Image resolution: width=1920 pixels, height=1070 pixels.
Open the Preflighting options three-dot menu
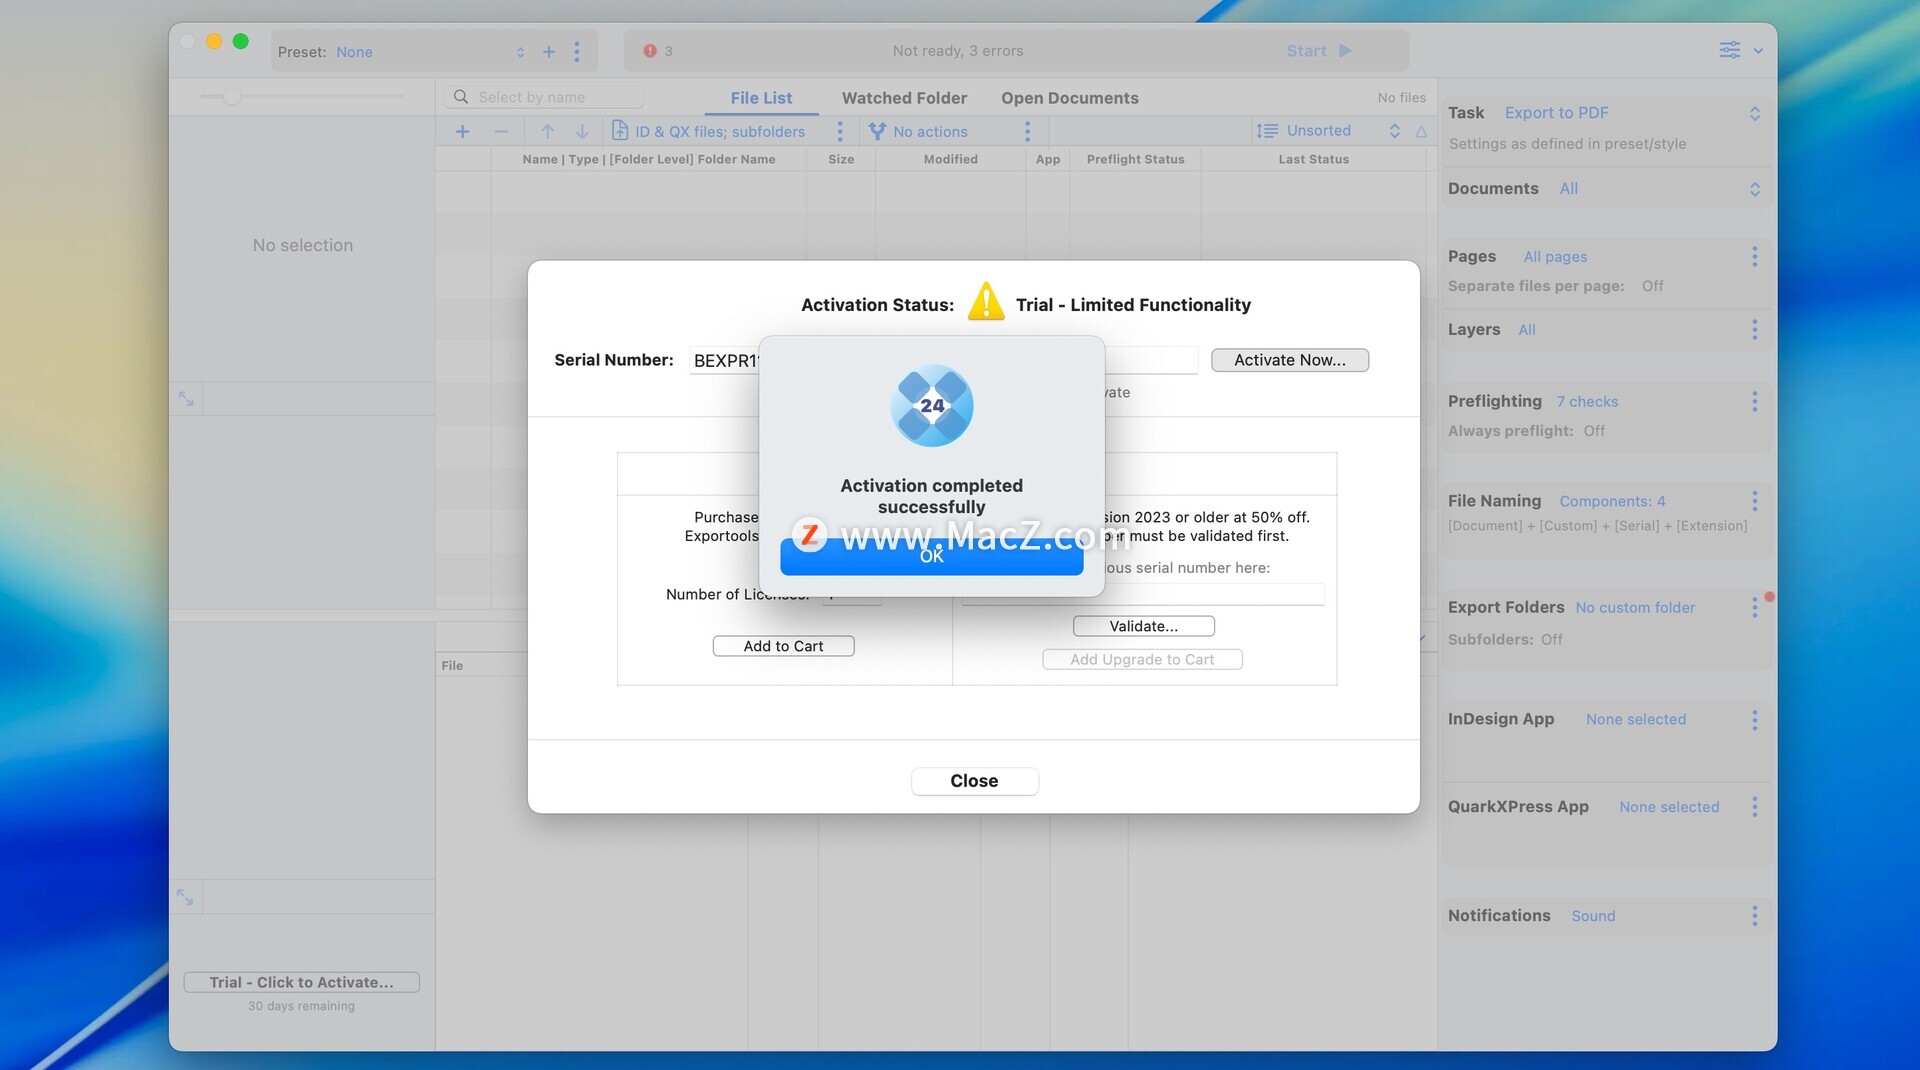(x=1754, y=402)
